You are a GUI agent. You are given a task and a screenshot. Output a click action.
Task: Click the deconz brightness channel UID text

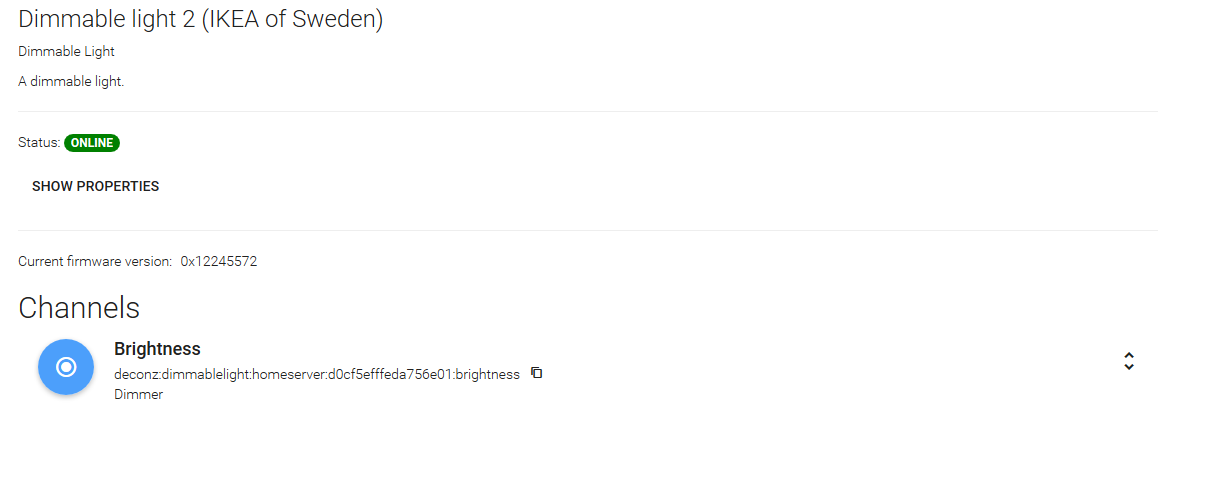coord(316,374)
